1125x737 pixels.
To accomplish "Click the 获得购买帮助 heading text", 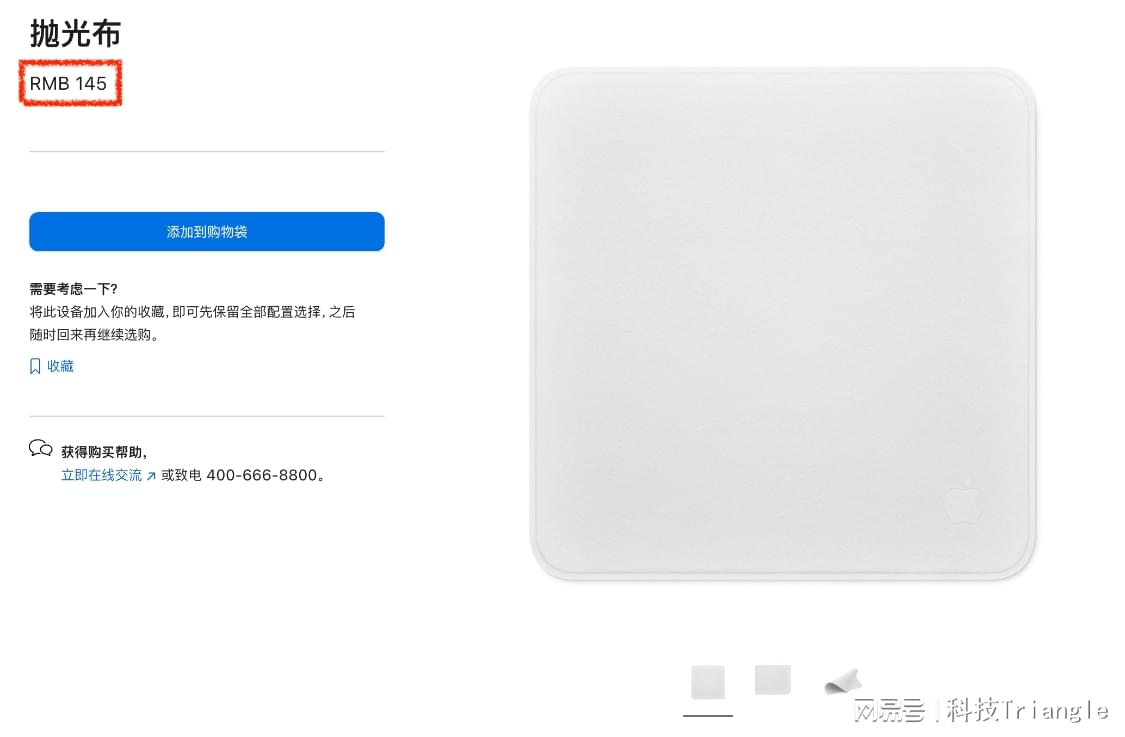I will 104,452.
